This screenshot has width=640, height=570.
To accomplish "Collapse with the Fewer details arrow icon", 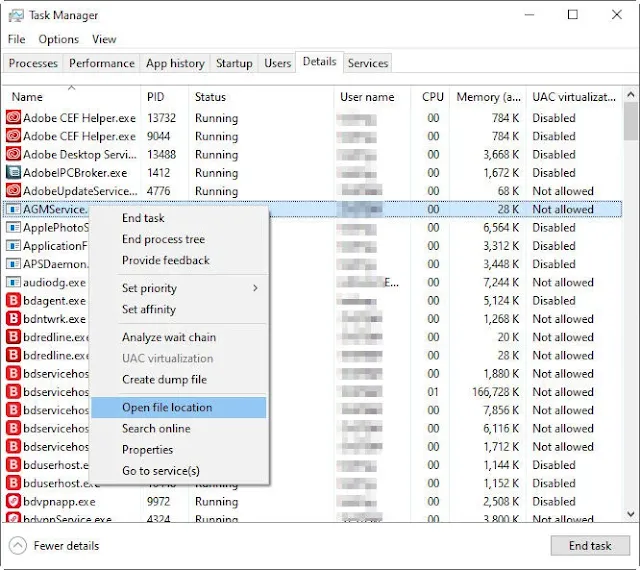I will pos(18,546).
